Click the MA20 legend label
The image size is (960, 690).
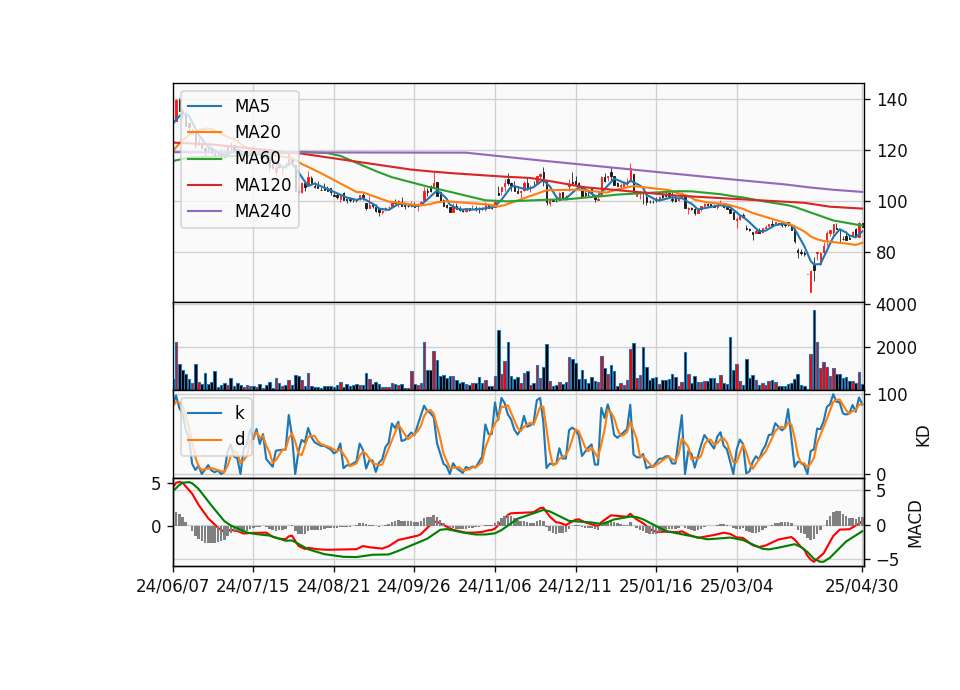pyautogui.click(x=257, y=132)
